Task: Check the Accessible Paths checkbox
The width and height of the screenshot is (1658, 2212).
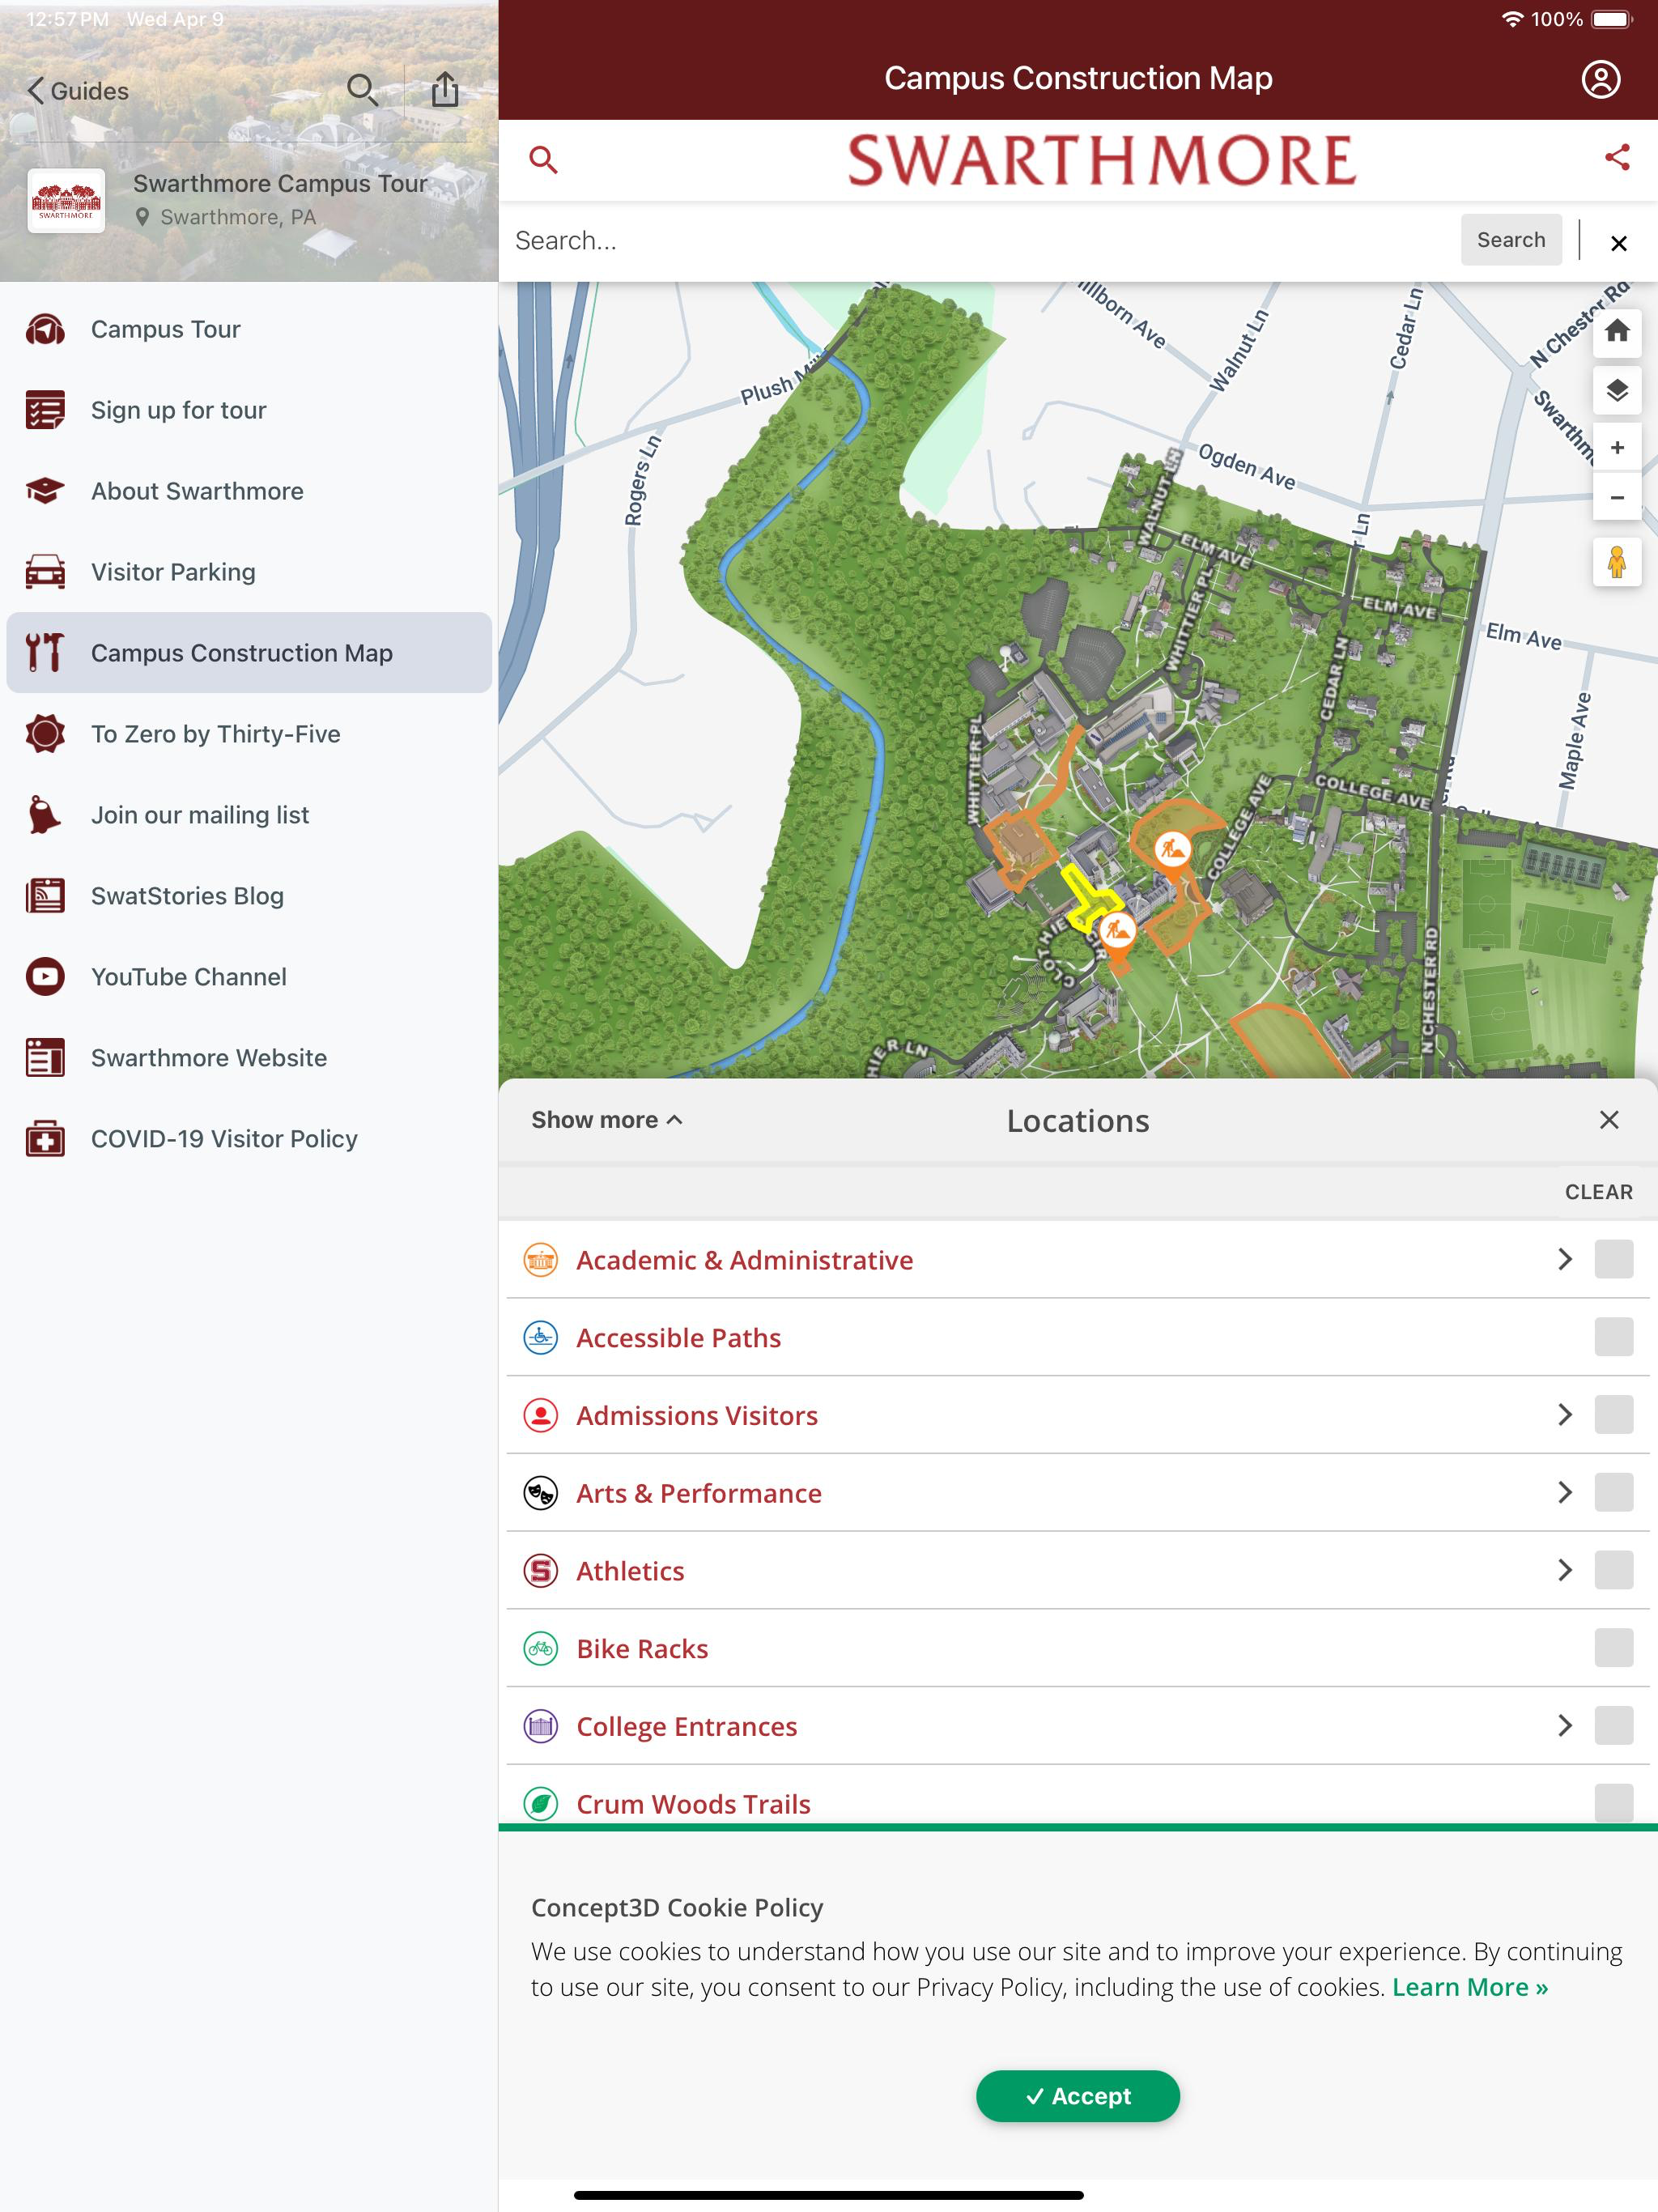Action: pyautogui.click(x=1613, y=1337)
